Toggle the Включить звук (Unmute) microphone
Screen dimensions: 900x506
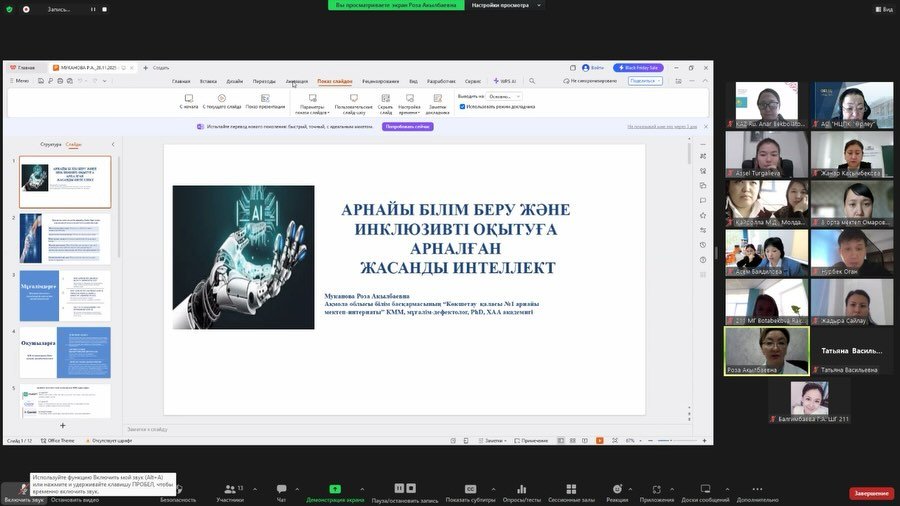click(23, 489)
